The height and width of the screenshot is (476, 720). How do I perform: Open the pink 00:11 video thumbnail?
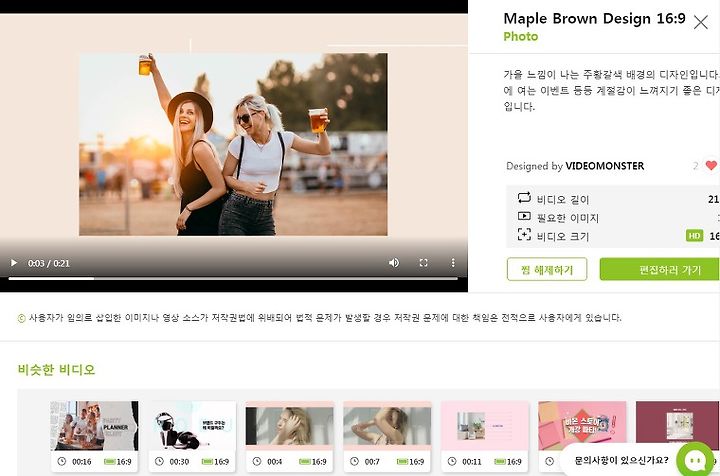(x=484, y=426)
